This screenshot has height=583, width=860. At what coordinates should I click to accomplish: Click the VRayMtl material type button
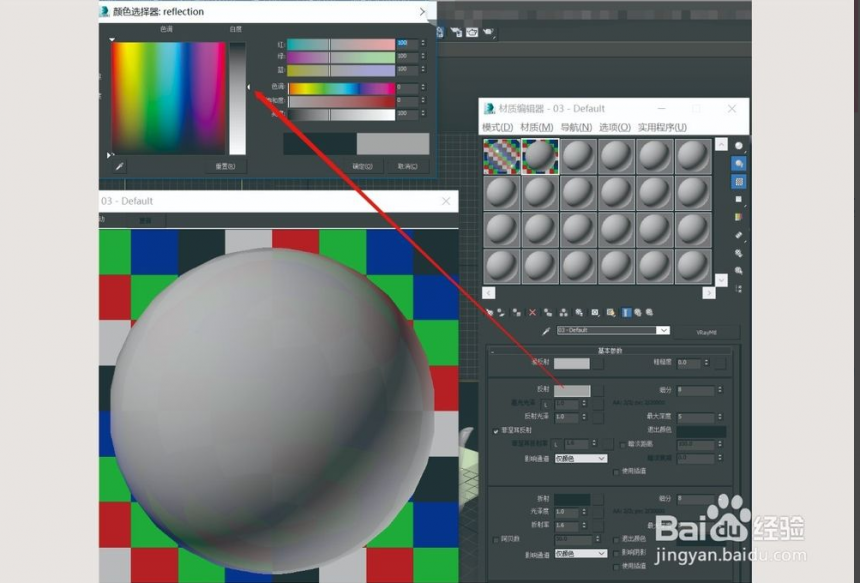706,332
